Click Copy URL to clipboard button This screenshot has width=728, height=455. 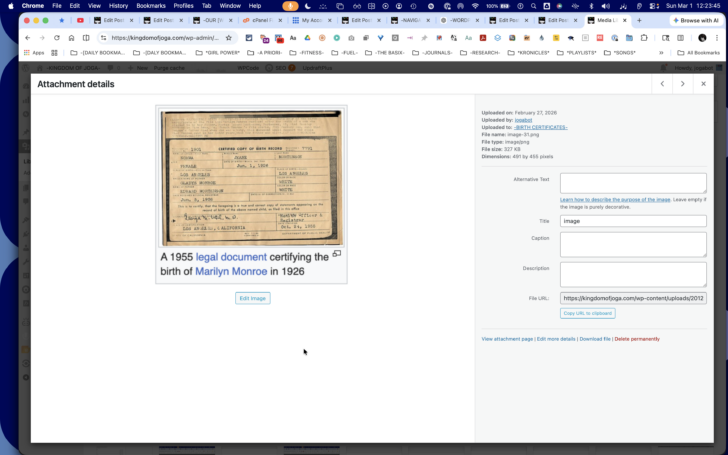coord(588,313)
